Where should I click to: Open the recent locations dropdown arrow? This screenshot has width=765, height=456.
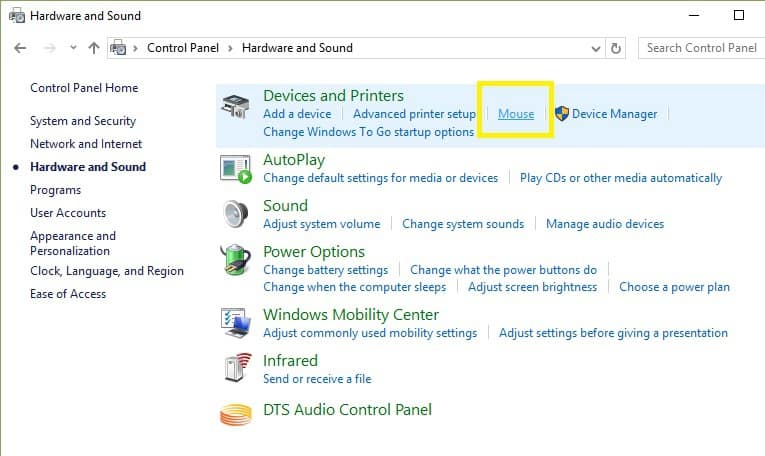pyautogui.click(x=73, y=48)
